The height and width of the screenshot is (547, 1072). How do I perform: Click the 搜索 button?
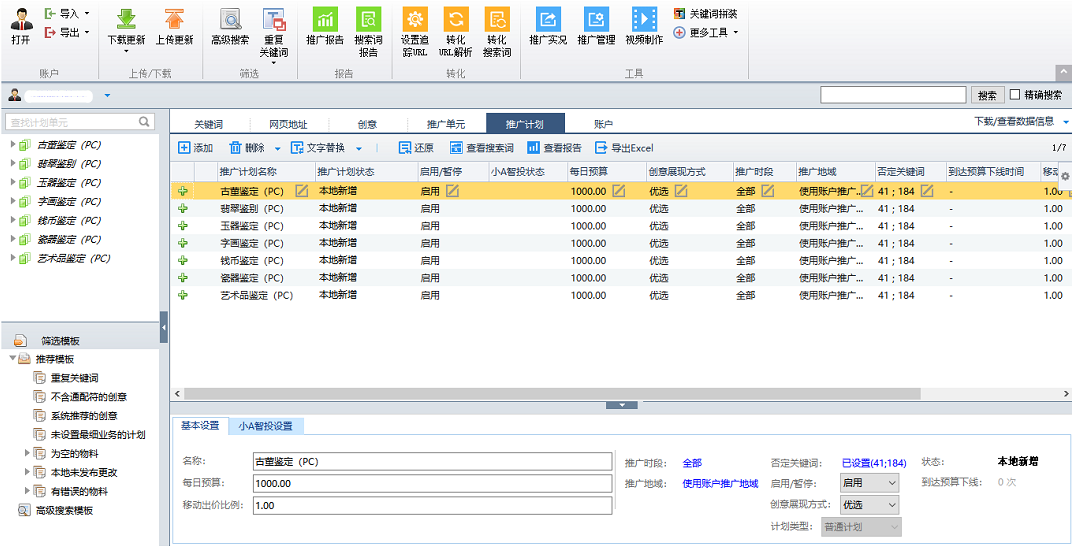987,95
